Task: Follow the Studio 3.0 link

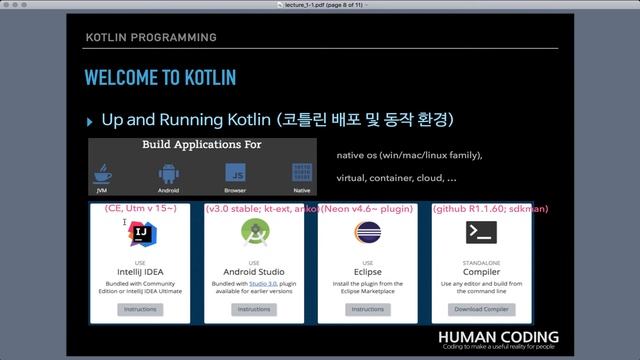Action: (x=263, y=284)
